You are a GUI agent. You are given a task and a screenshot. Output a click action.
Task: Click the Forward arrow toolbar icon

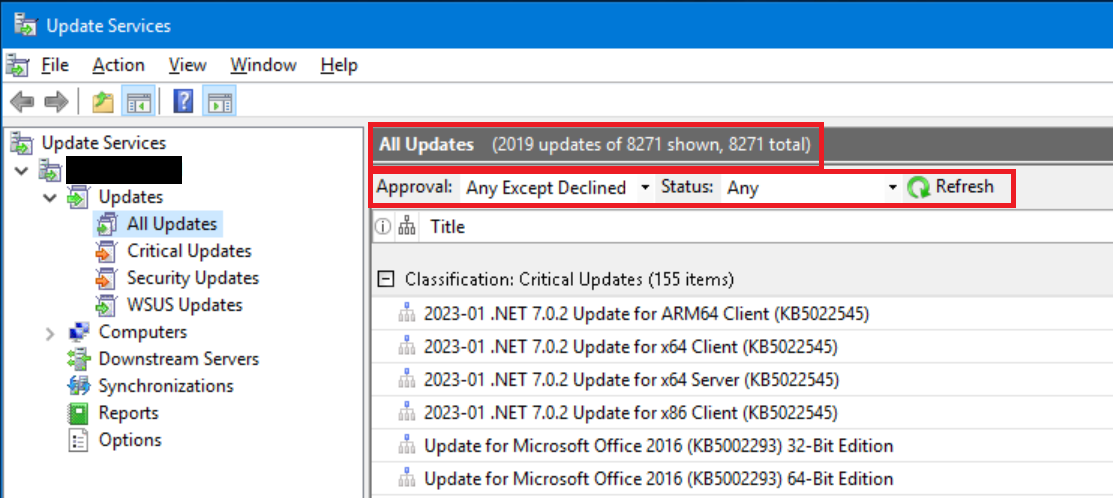pyautogui.click(x=56, y=101)
